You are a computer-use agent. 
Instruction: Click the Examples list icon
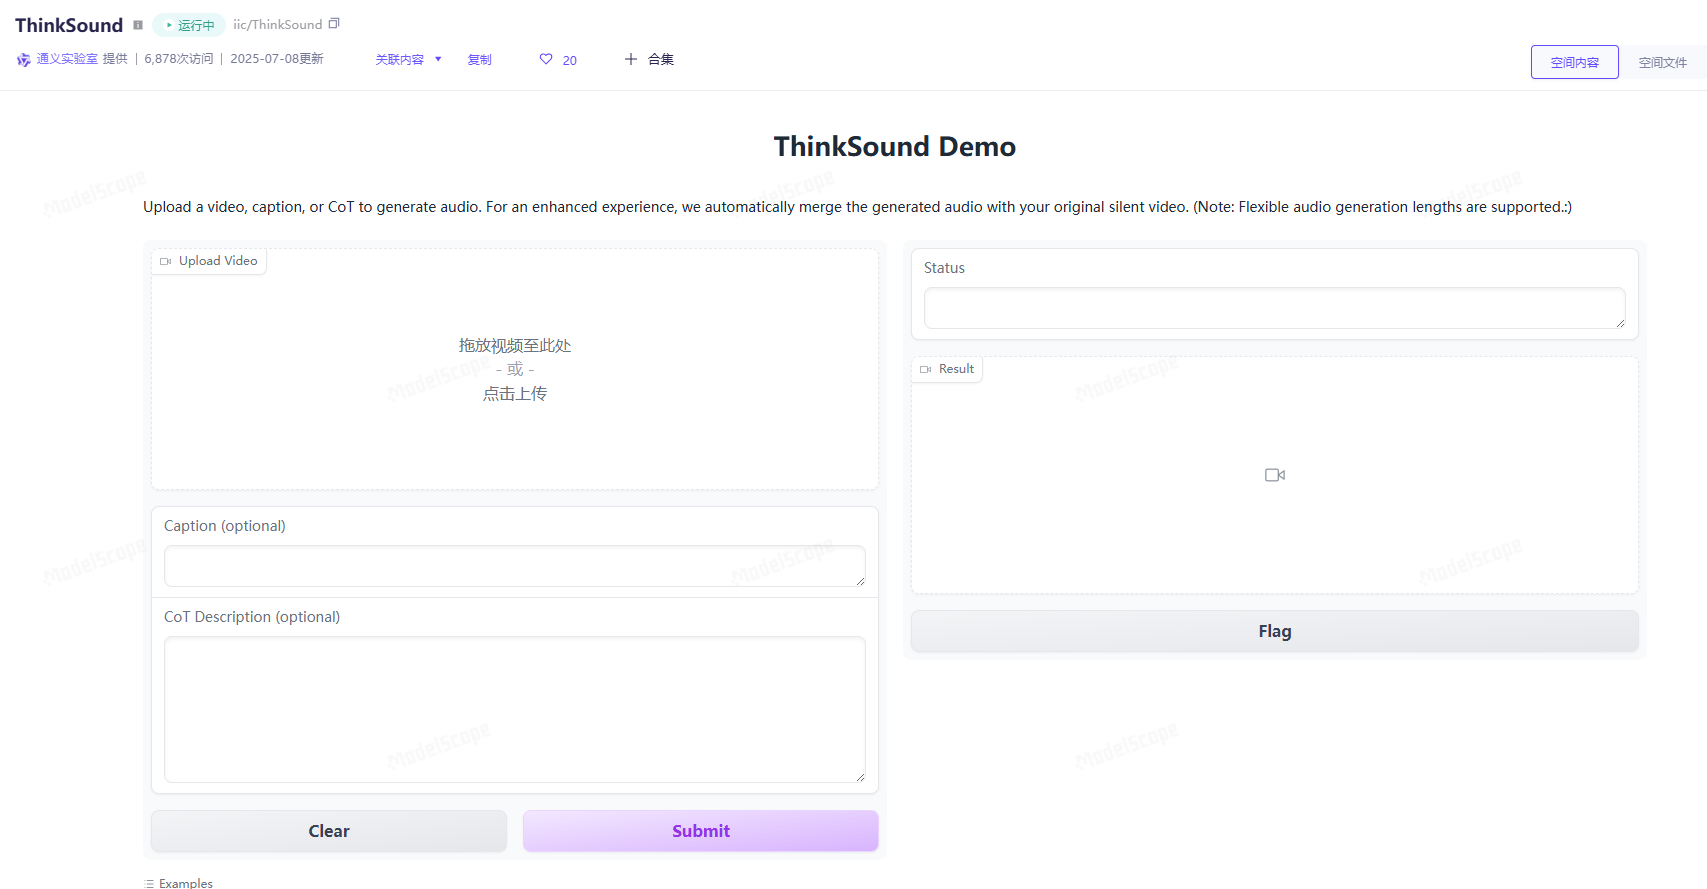point(150,883)
